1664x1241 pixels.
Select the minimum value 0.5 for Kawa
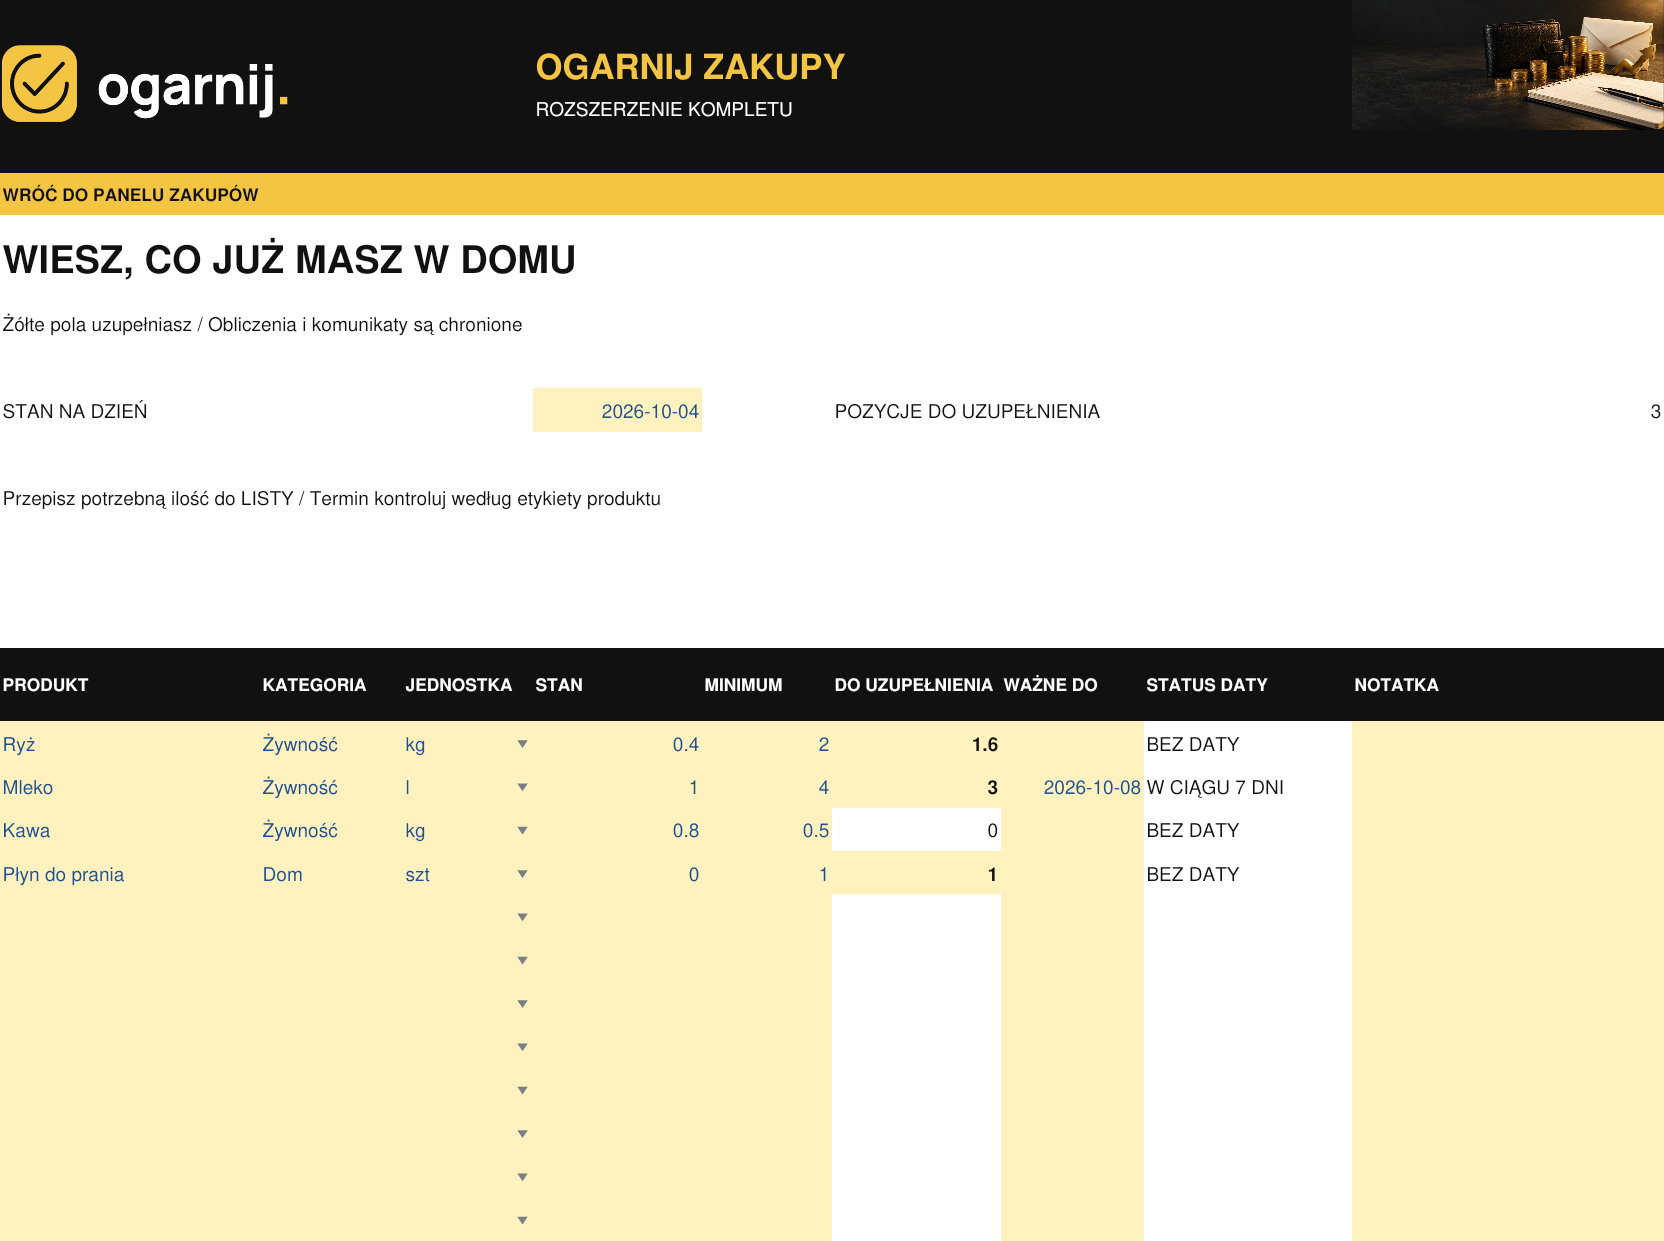(767, 830)
